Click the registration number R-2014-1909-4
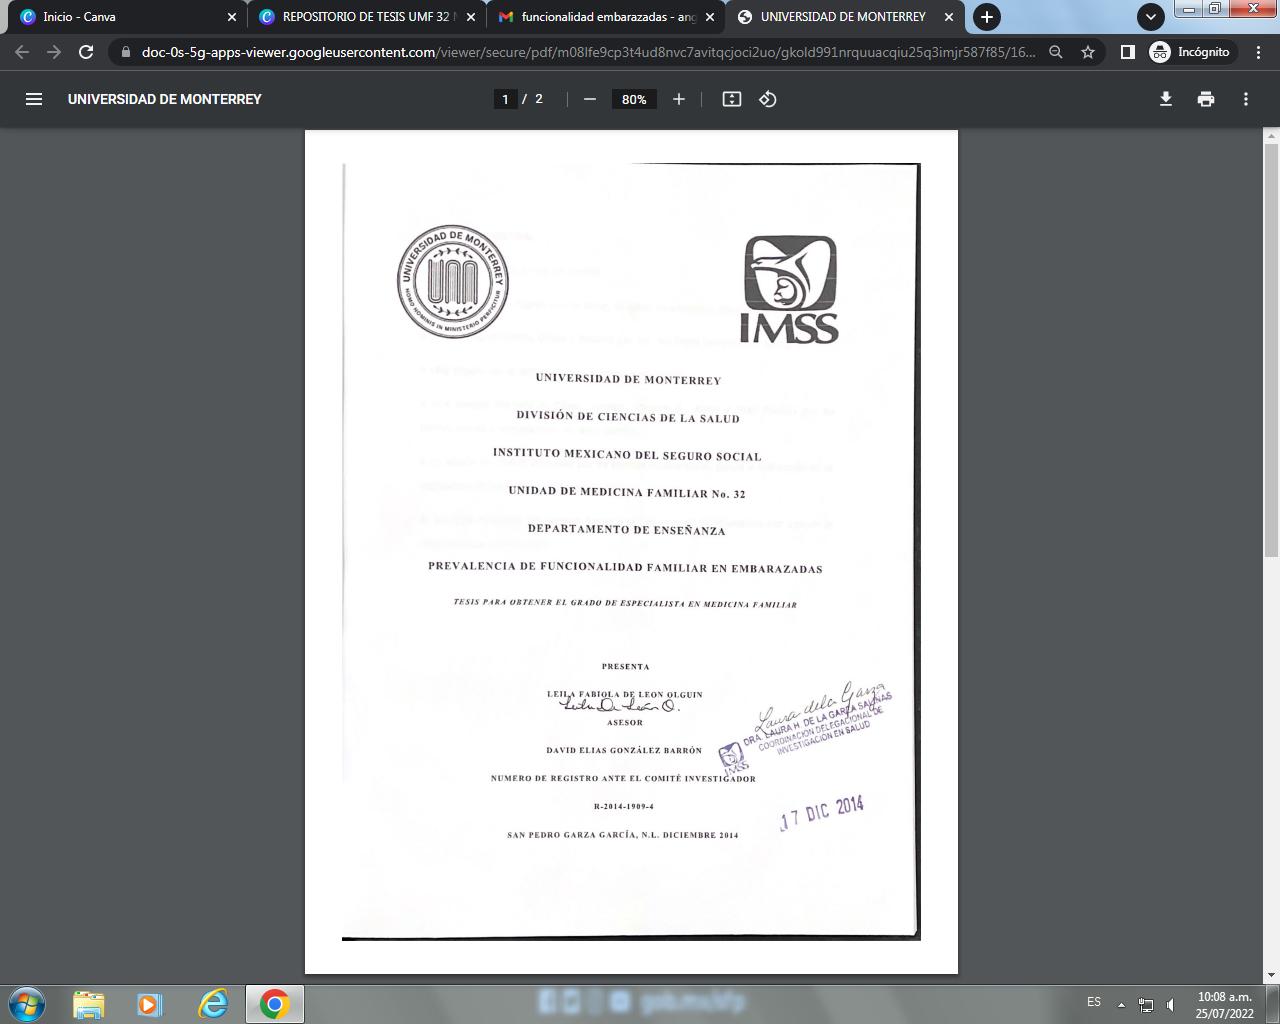Screen dimensions: 1280x1024 (x=624, y=806)
